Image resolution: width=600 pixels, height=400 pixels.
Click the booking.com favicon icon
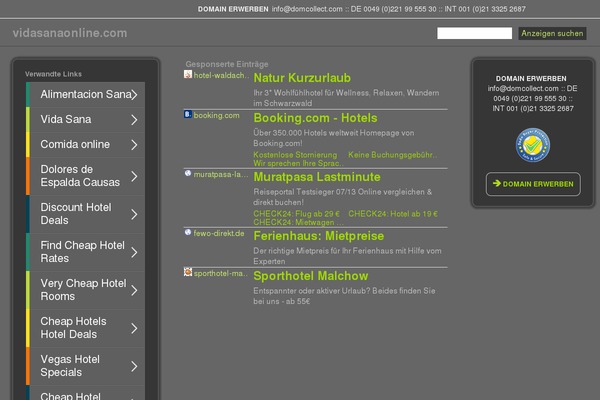tap(188, 114)
